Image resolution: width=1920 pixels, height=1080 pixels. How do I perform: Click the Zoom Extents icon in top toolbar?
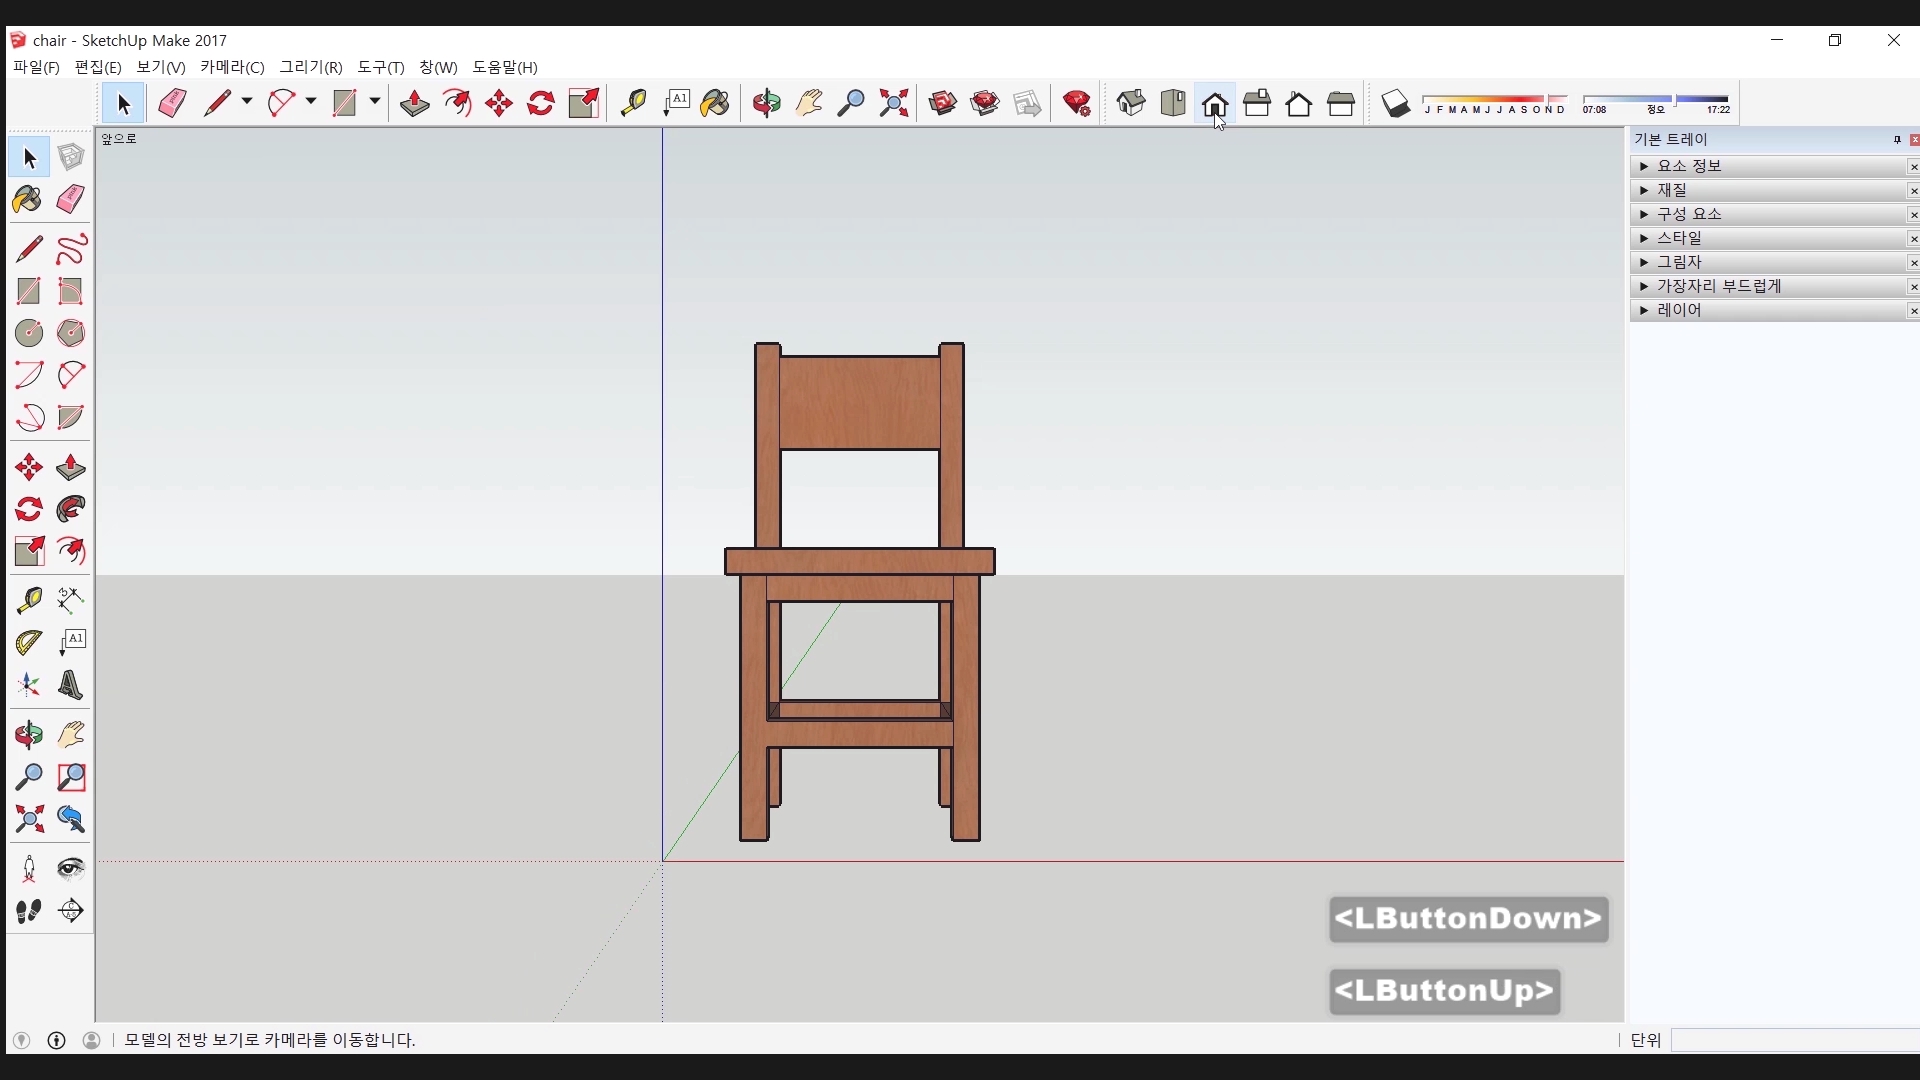click(894, 103)
